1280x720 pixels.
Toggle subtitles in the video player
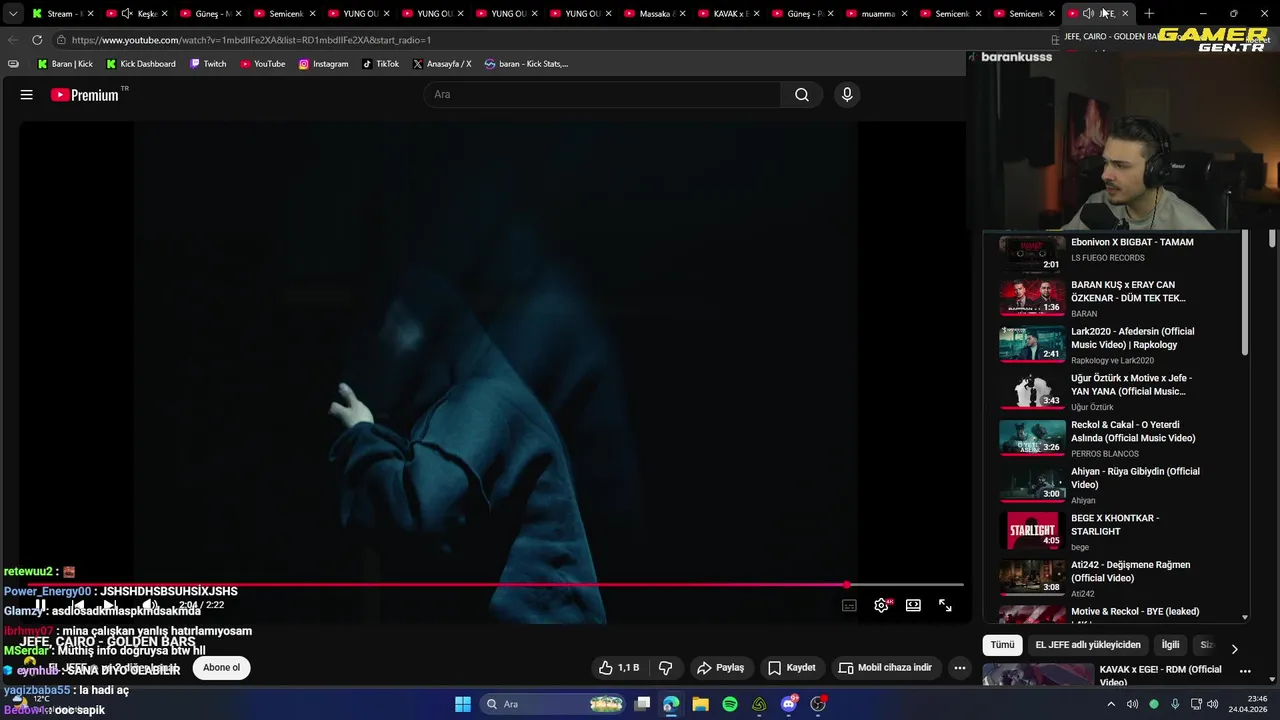(849, 605)
